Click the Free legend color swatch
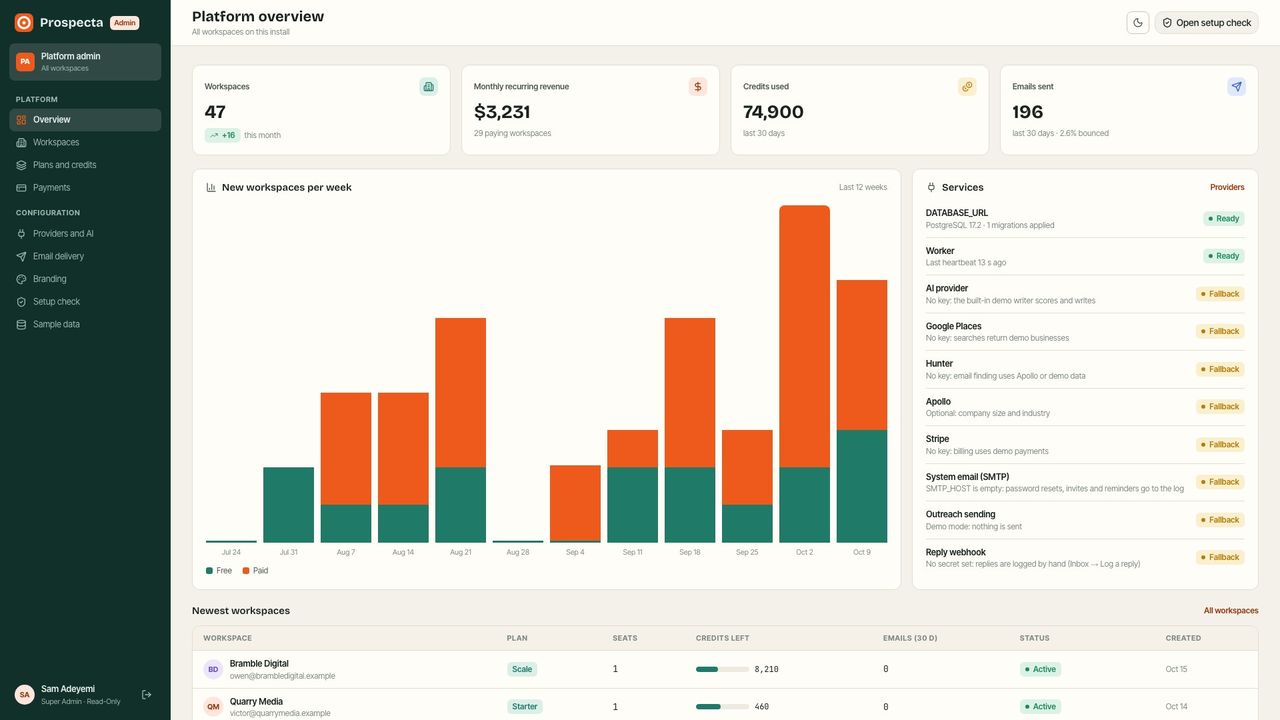Viewport: 1280px width, 720px height. (x=209, y=571)
